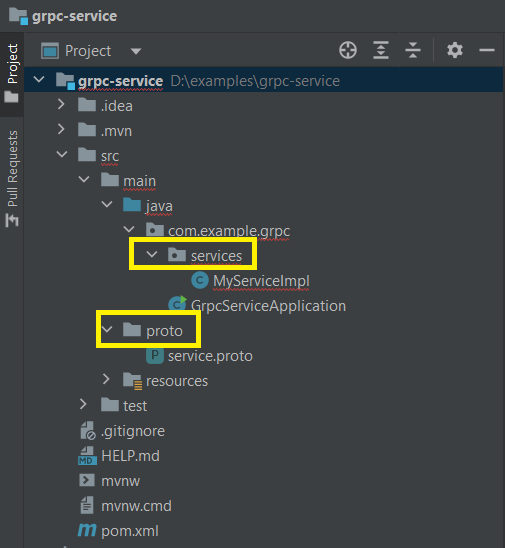Image resolution: width=505 pixels, height=548 pixels.
Task: Click the Collapse All toolbar icon
Action: tap(413, 50)
